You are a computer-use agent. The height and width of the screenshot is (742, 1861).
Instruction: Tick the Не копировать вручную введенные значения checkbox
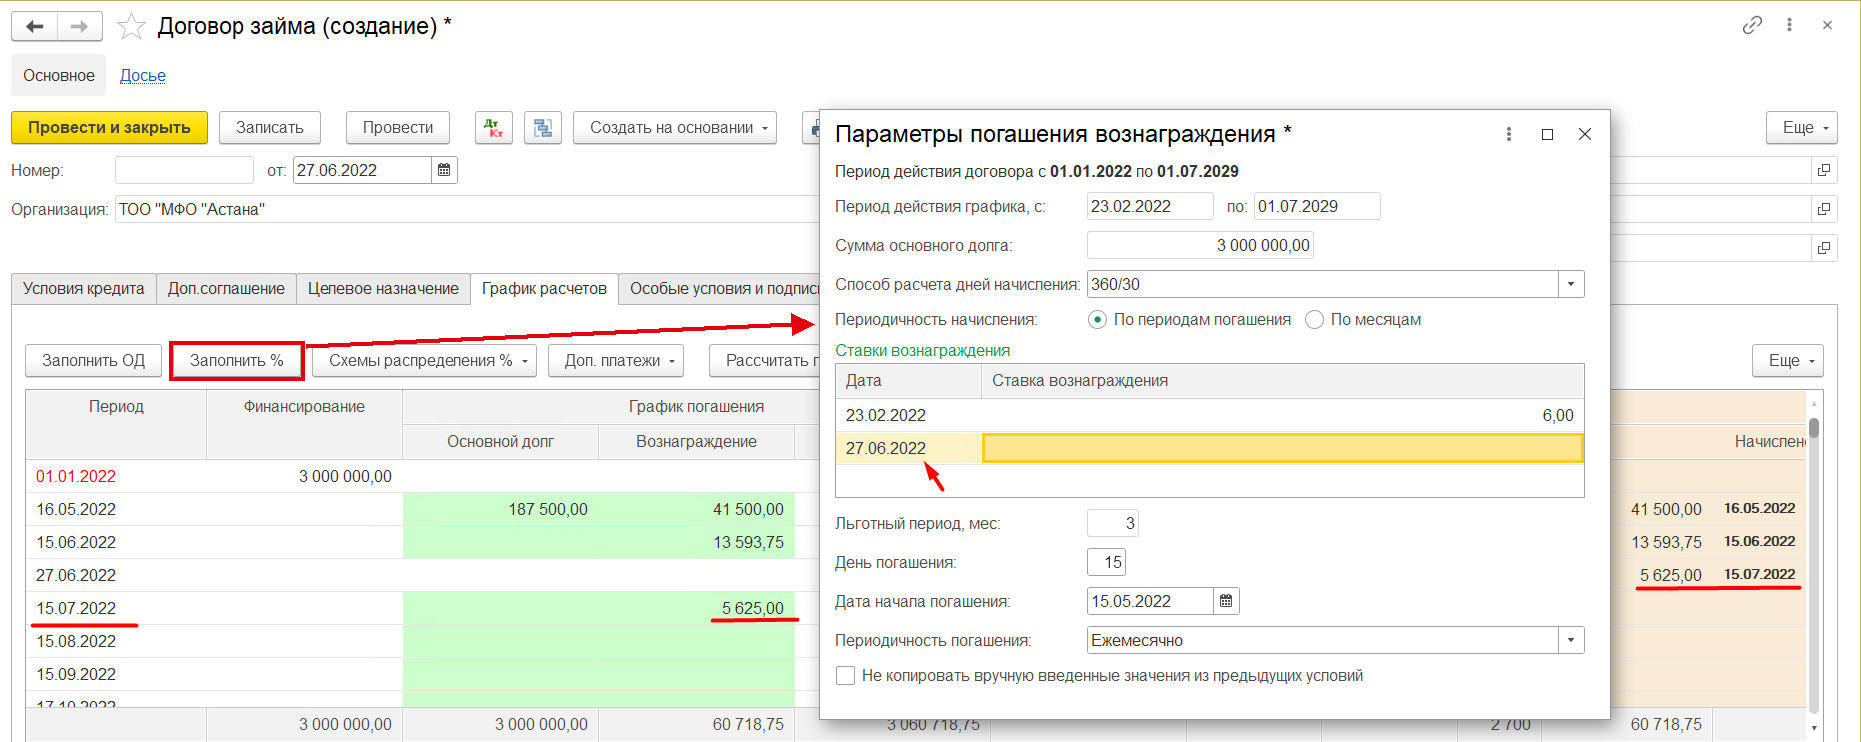point(846,676)
